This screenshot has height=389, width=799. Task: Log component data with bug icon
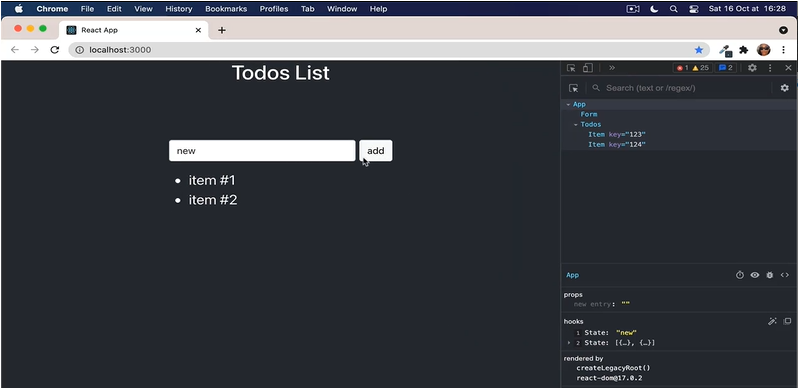pyautogui.click(x=769, y=275)
